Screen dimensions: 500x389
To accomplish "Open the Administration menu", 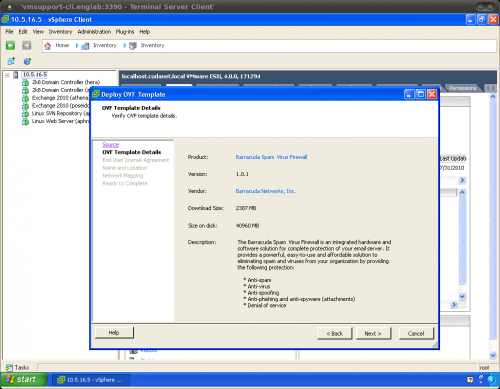I will pos(94,32).
